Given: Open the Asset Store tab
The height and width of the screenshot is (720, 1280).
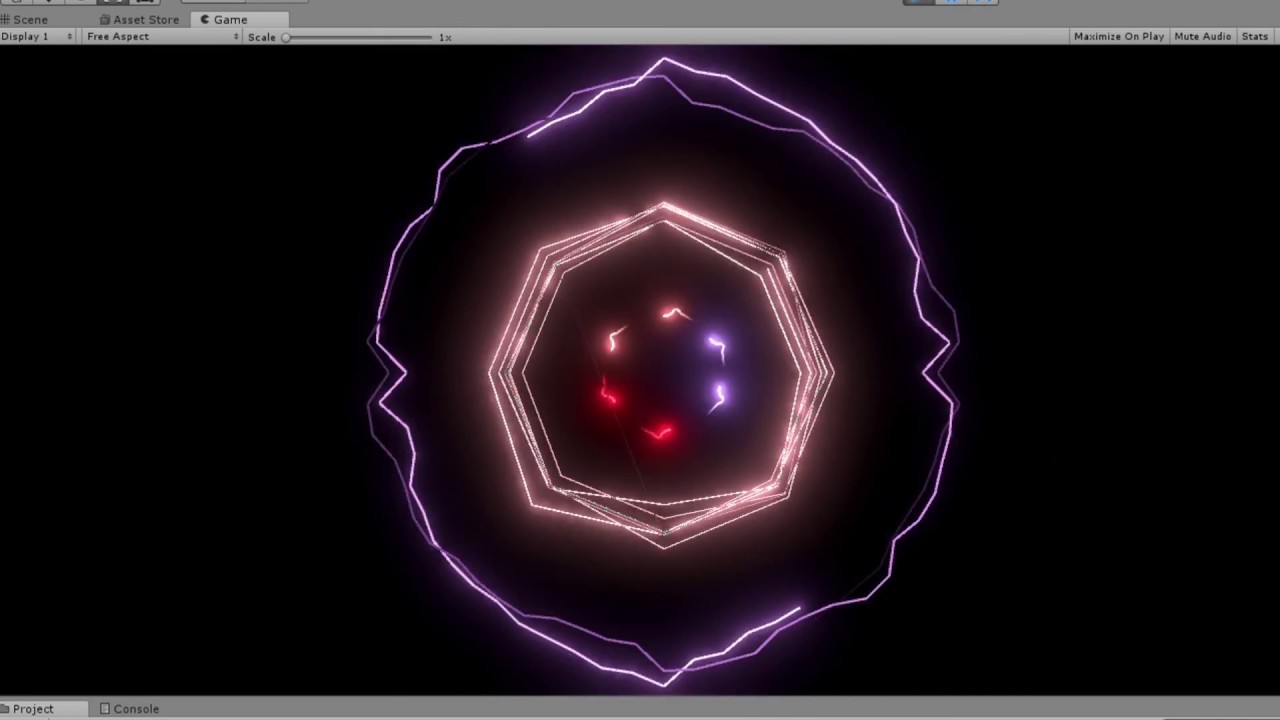Looking at the screenshot, I should pyautogui.click(x=139, y=19).
